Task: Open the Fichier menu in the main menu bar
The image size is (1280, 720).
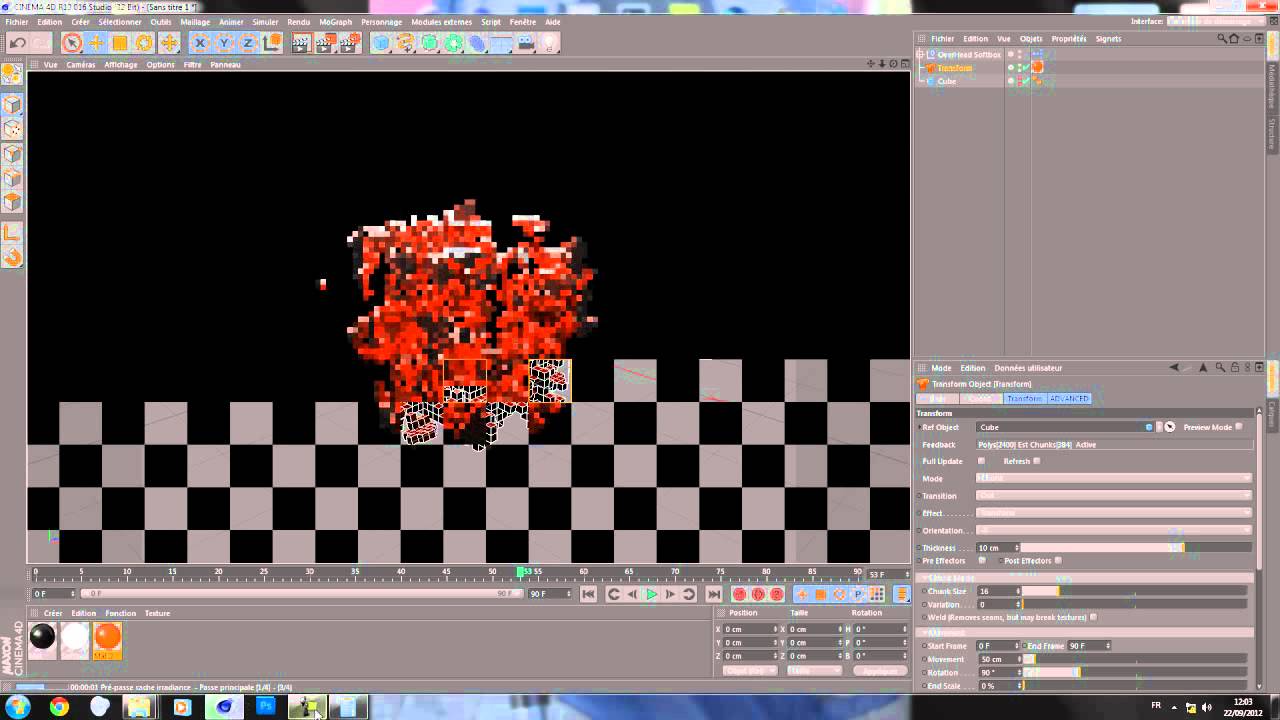Action: (17, 22)
